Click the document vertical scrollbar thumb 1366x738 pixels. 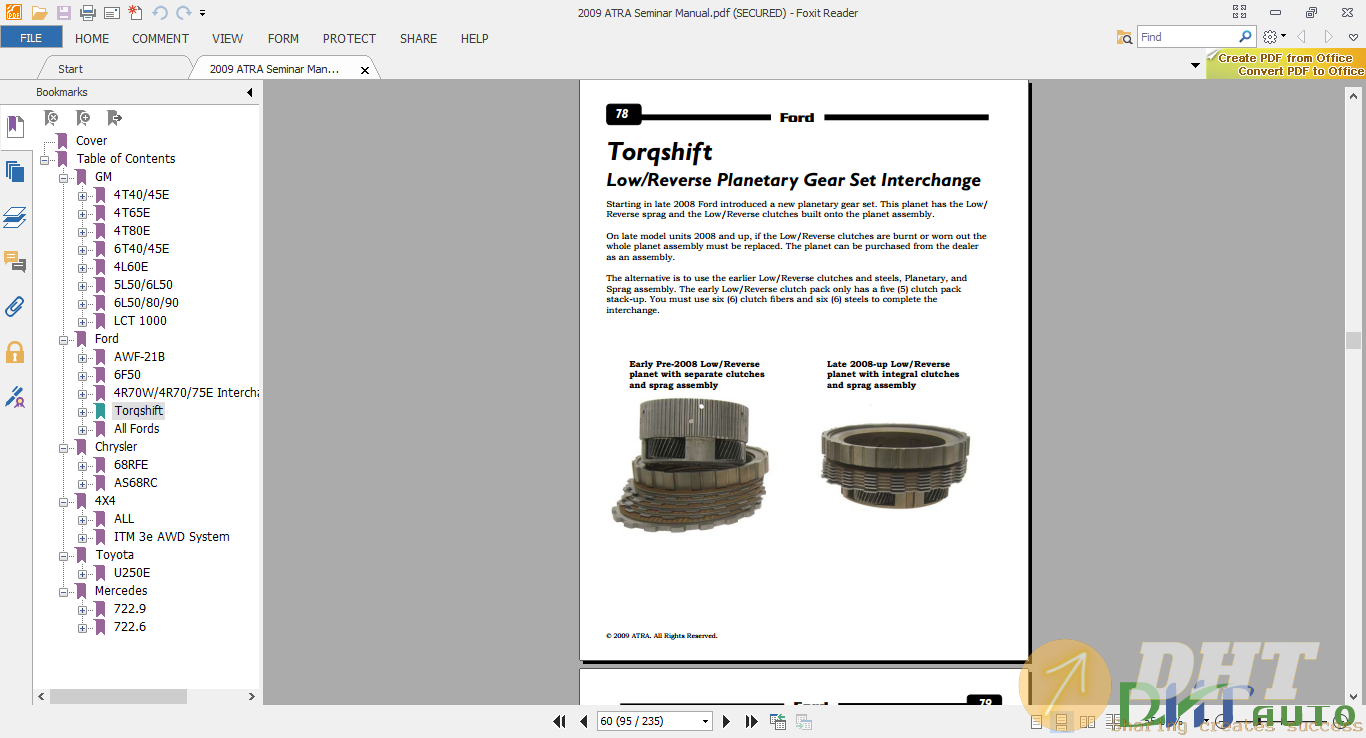point(1353,340)
